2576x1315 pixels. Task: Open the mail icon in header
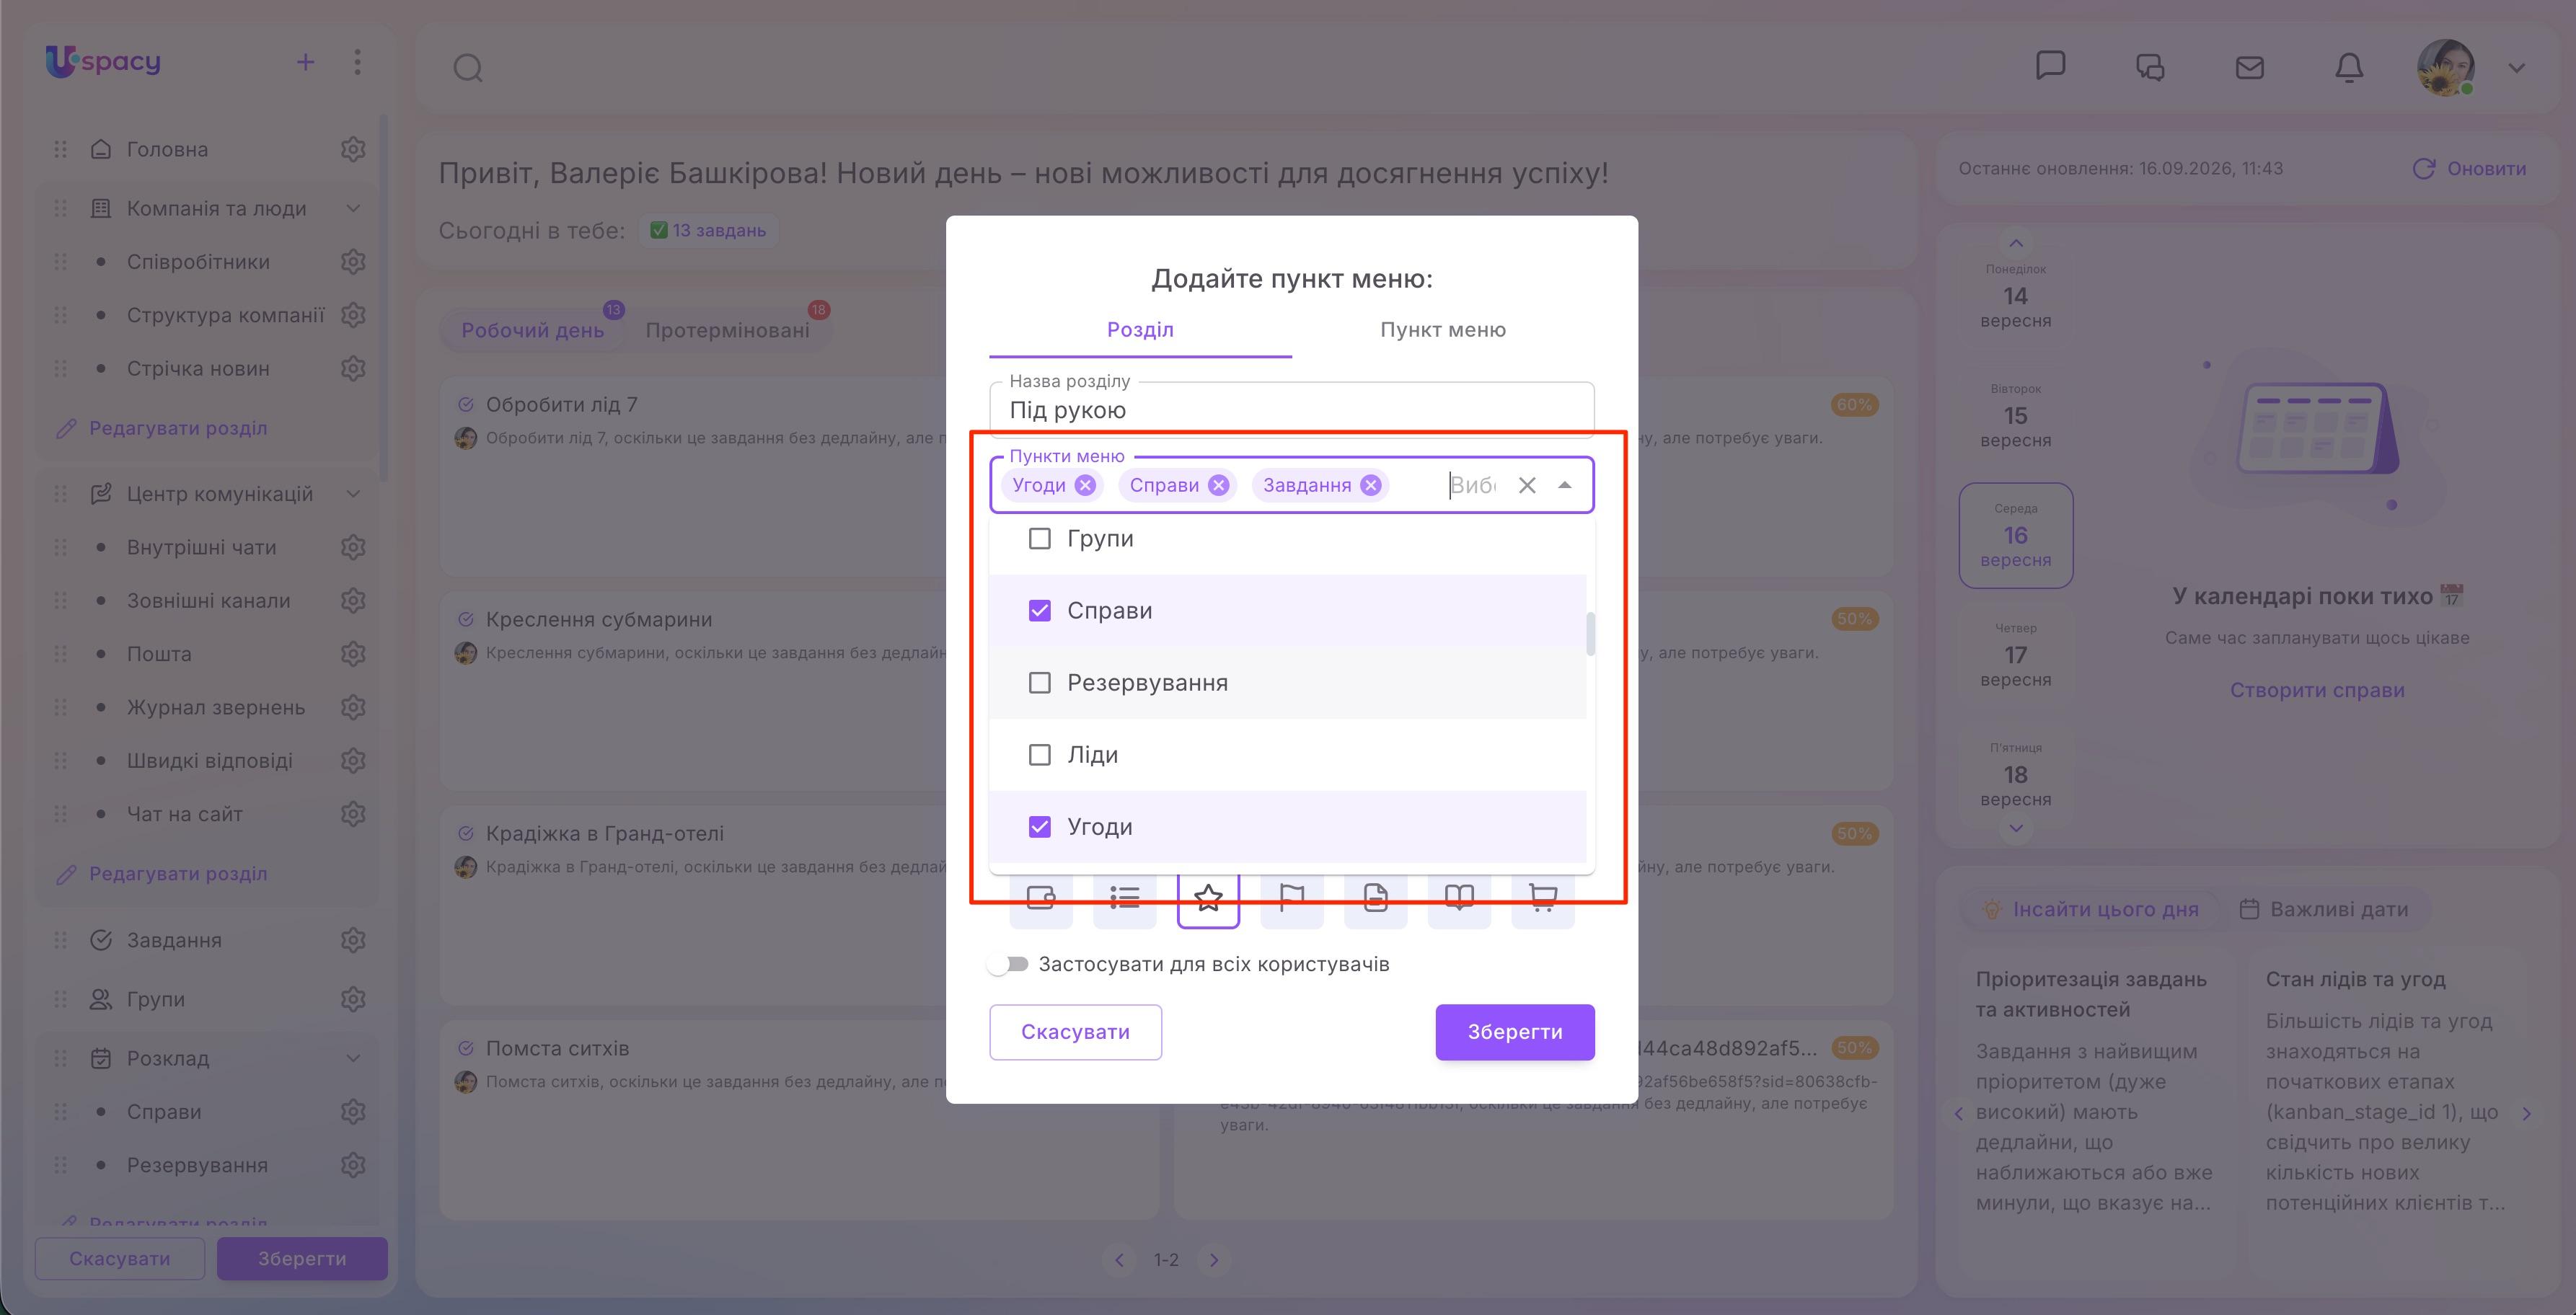pos(2250,67)
